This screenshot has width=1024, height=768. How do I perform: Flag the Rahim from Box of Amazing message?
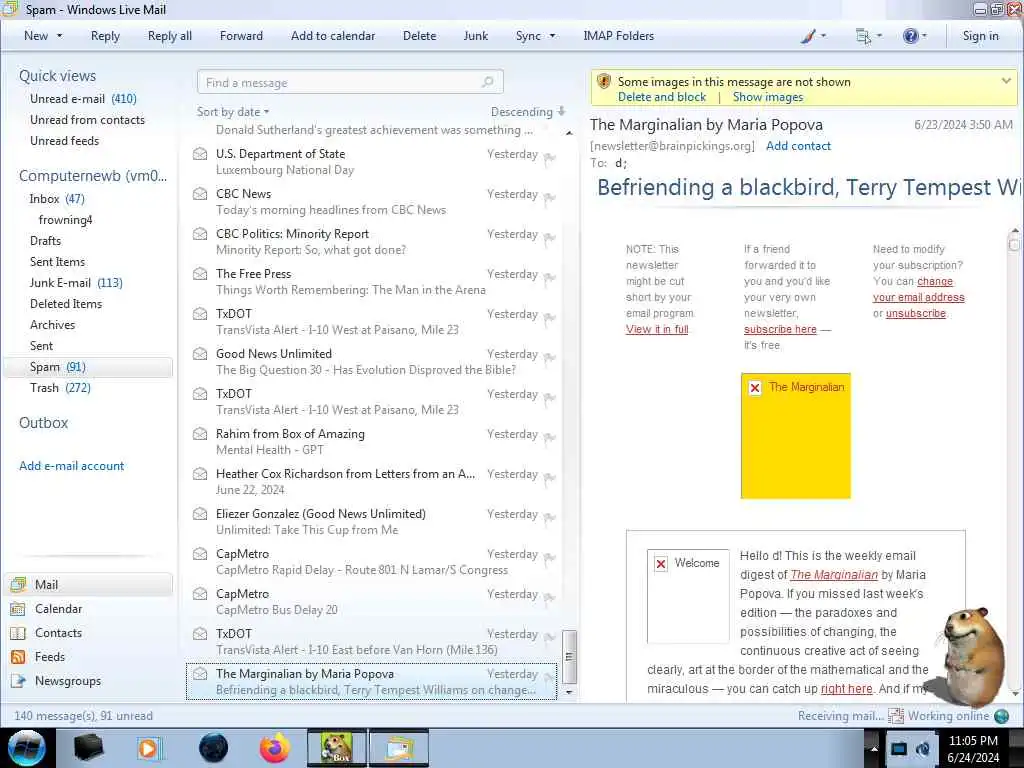tap(550, 438)
